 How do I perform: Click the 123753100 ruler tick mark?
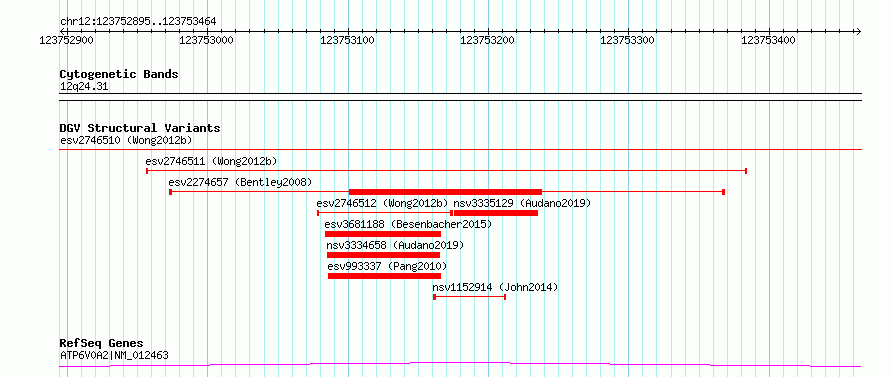[x=348, y=31]
